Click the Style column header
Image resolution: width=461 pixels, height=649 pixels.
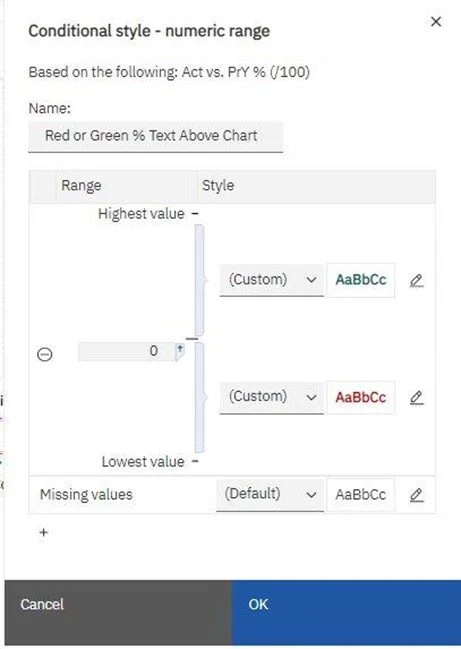(218, 185)
